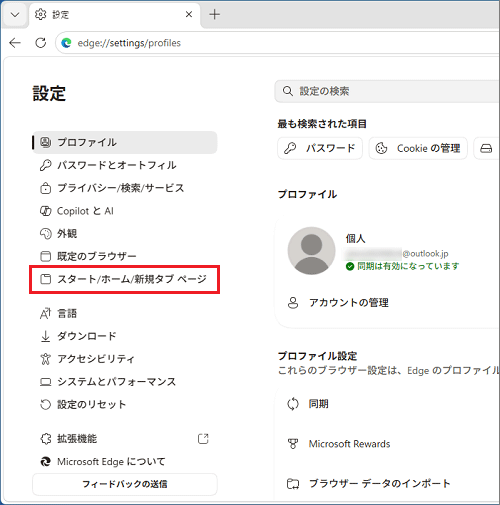Click the trophy icon for Rewards
This screenshot has width=500, height=505.
(293, 444)
